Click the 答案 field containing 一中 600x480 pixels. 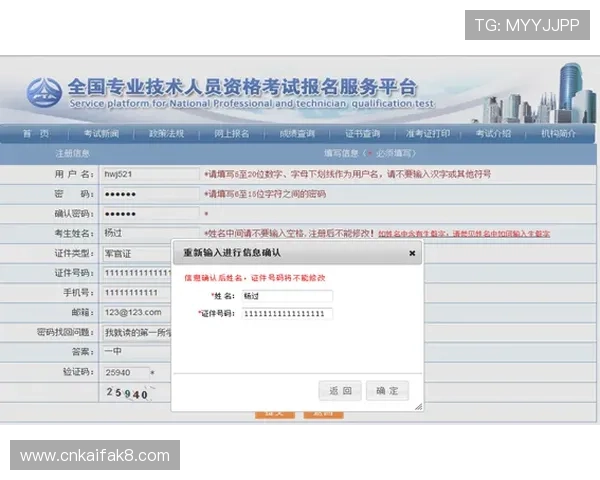137,351
